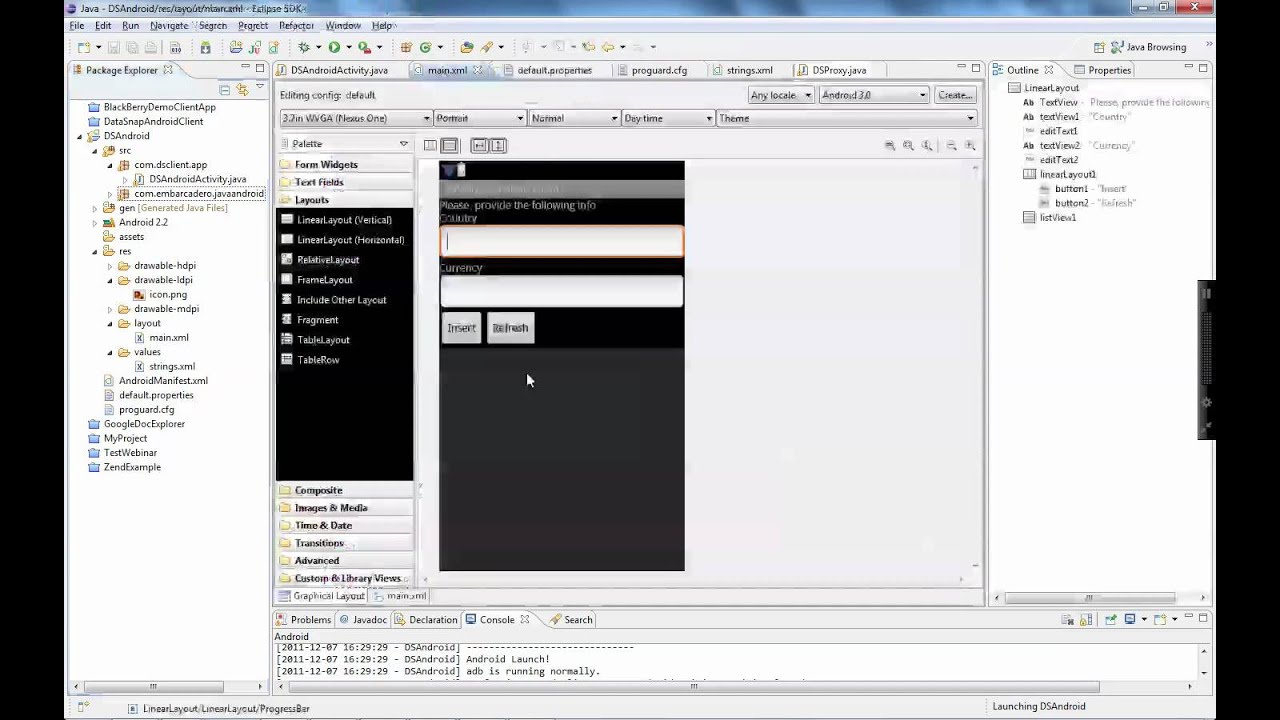Select icon.png in Package Explorer
1280x720 pixels.
(168, 295)
